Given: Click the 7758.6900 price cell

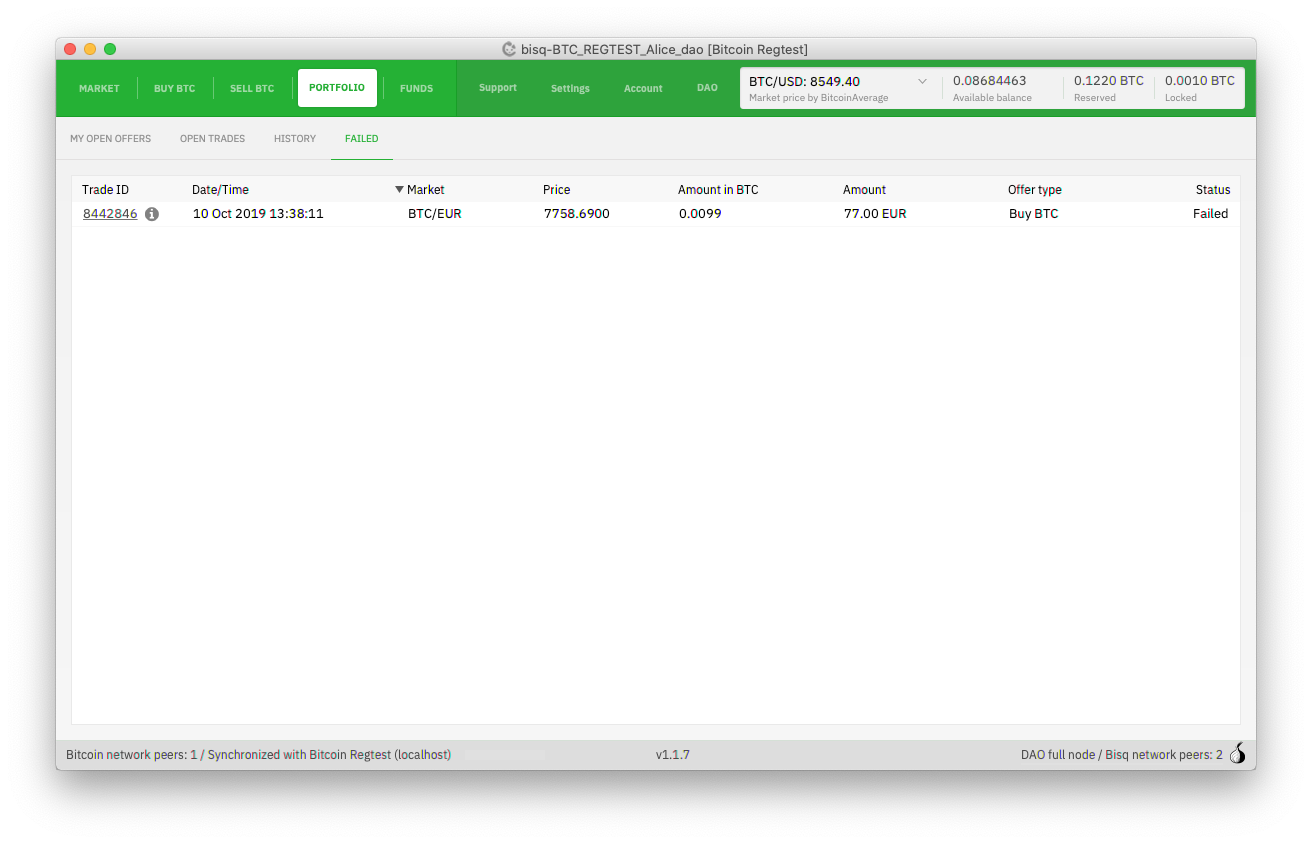Looking at the screenshot, I should point(577,214).
